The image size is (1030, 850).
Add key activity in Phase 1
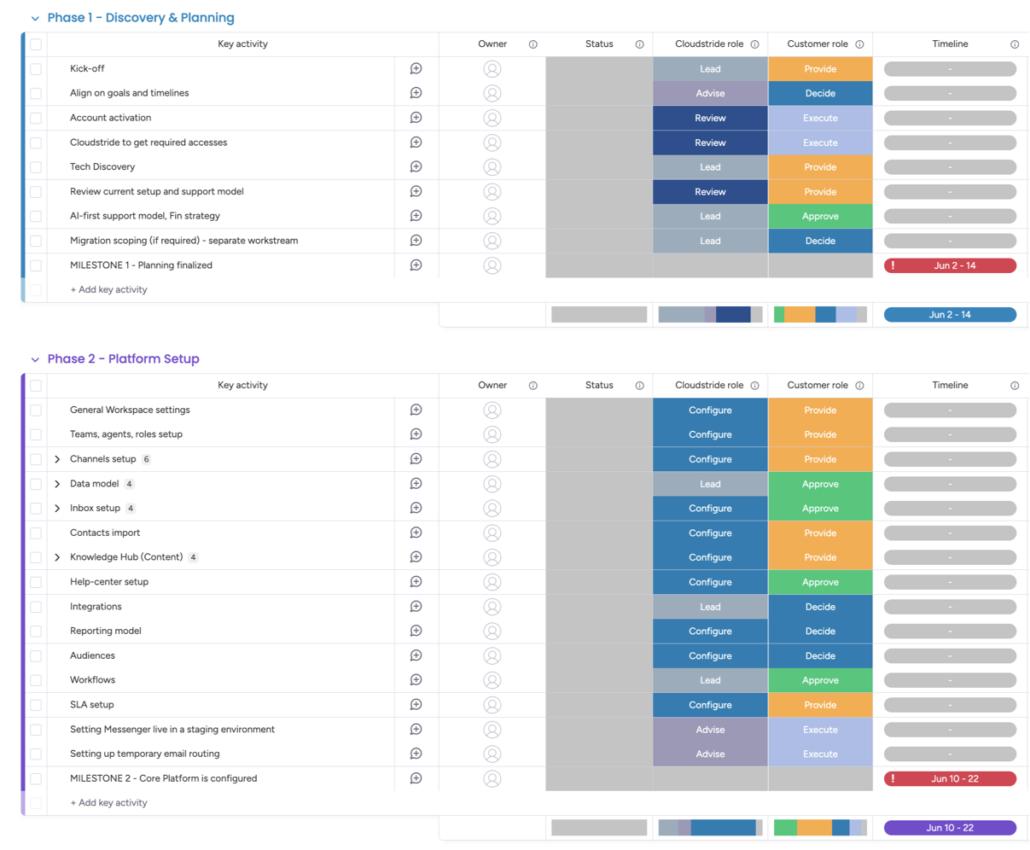109,290
